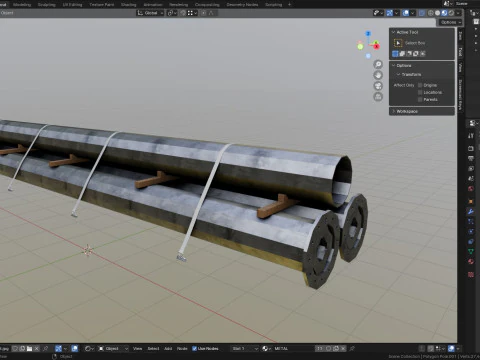
Task: Choose the Intersect selection mode icon
Action: [423, 54]
